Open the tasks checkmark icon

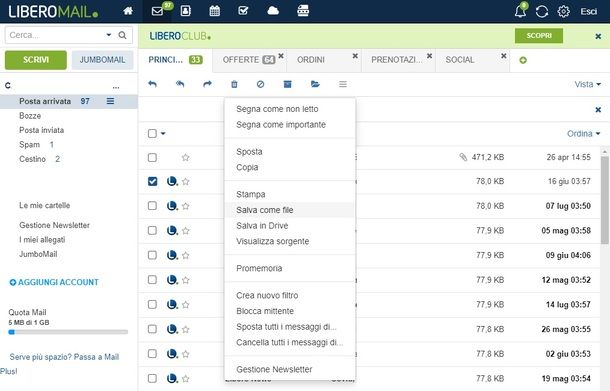click(x=243, y=11)
